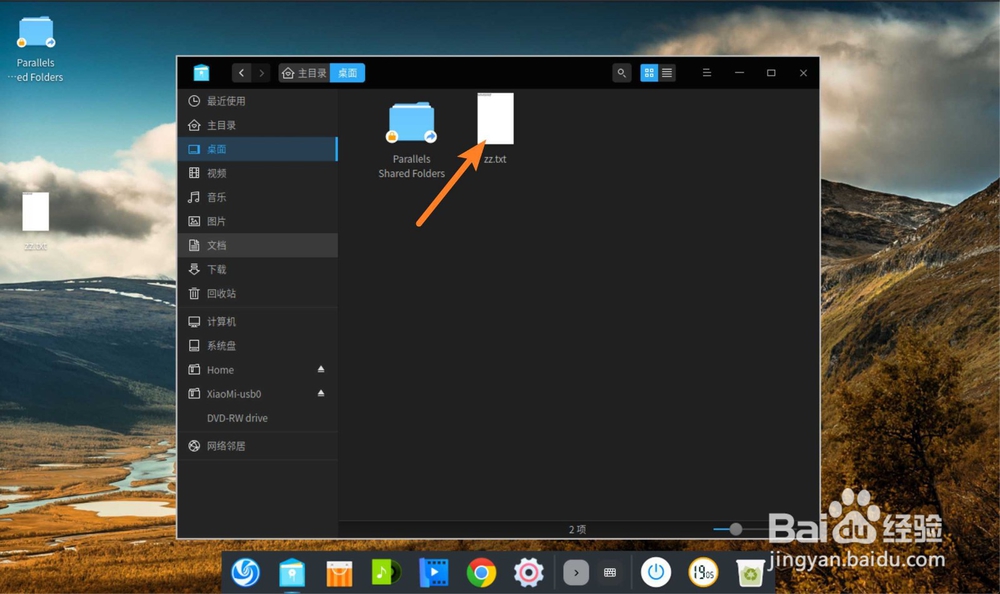Launch the movie player from the dock
The width and height of the screenshot is (1000, 594).
[x=434, y=572]
